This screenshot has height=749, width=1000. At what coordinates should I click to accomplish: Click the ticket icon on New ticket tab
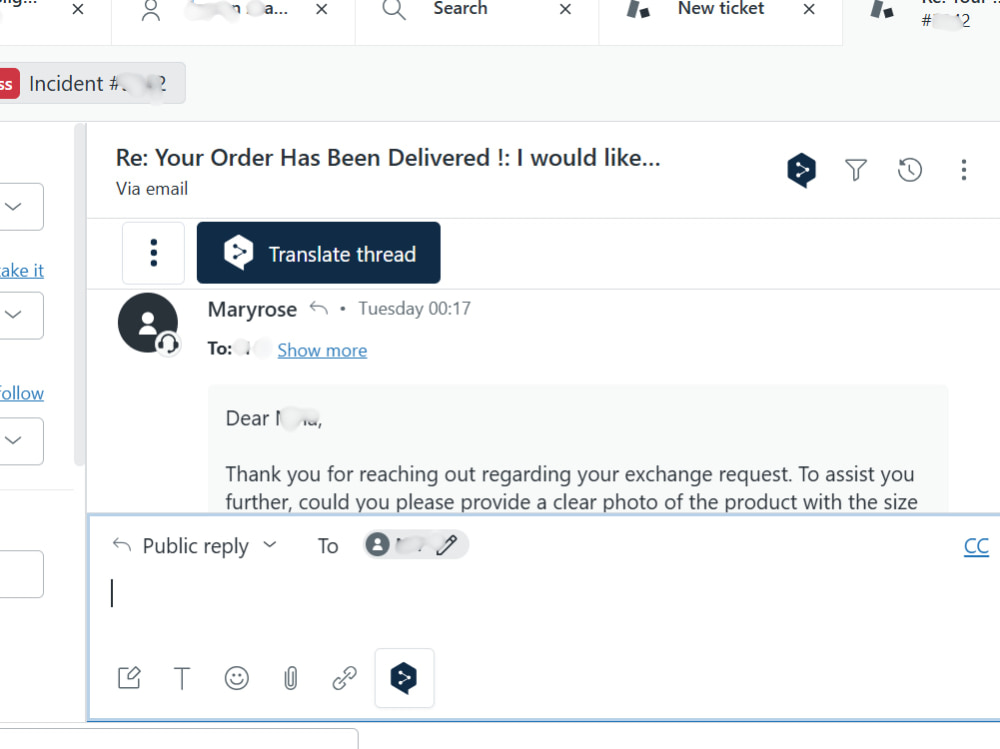pos(638,8)
